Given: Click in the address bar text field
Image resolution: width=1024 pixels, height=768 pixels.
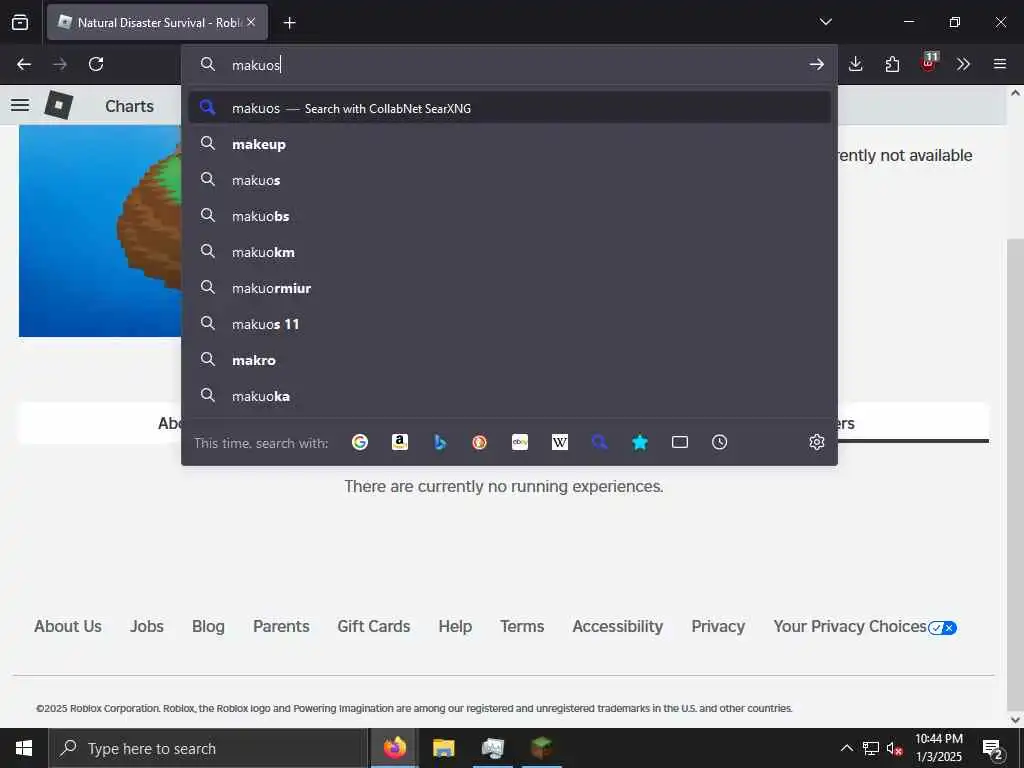Looking at the screenshot, I should 509,64.
